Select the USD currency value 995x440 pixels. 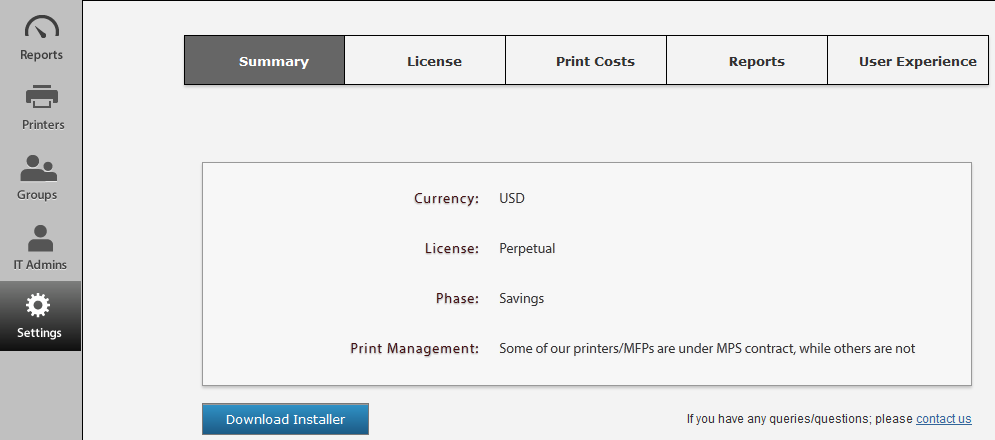point(511,198)
